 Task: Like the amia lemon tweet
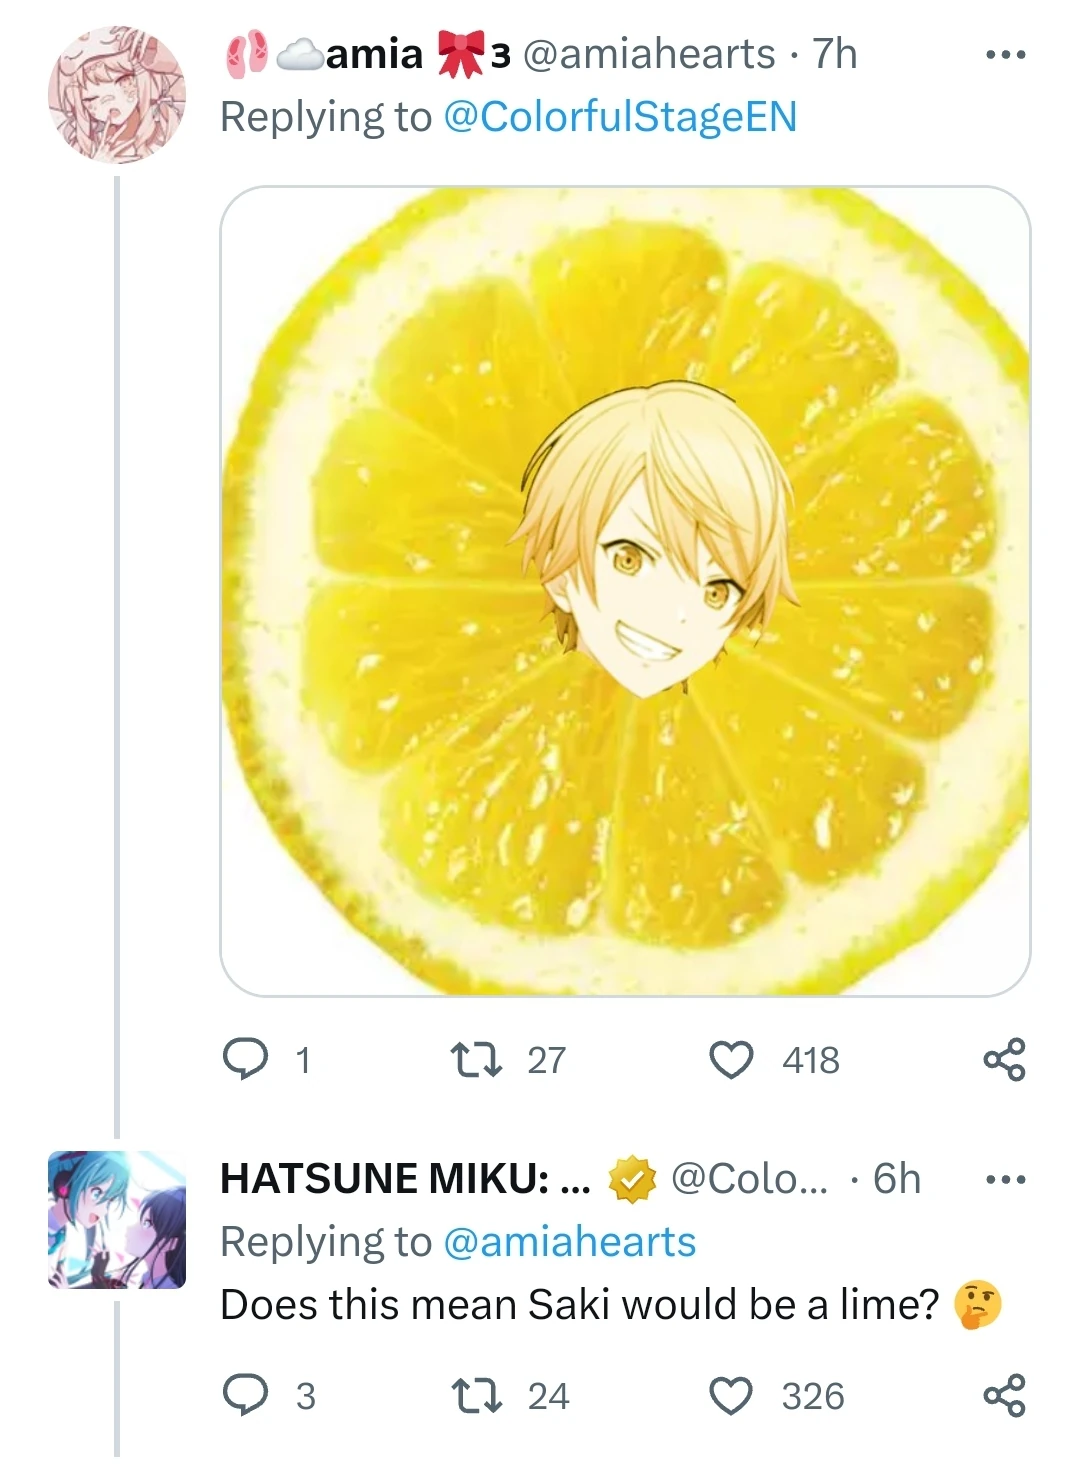click(731, 1060)
